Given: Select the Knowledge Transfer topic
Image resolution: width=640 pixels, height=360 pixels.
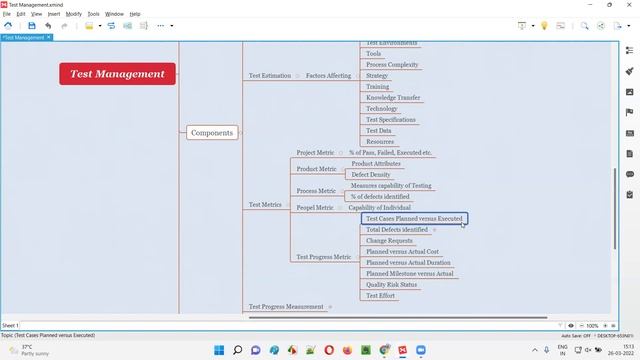Looking at the screenshot, I should pyautogui.click(x=393, y=98).
